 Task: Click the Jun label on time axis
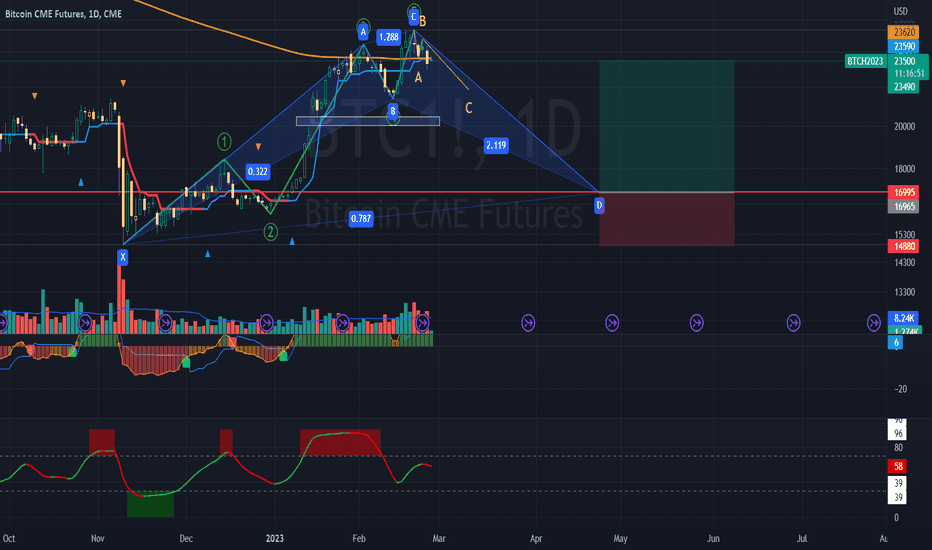coord(713,539)
